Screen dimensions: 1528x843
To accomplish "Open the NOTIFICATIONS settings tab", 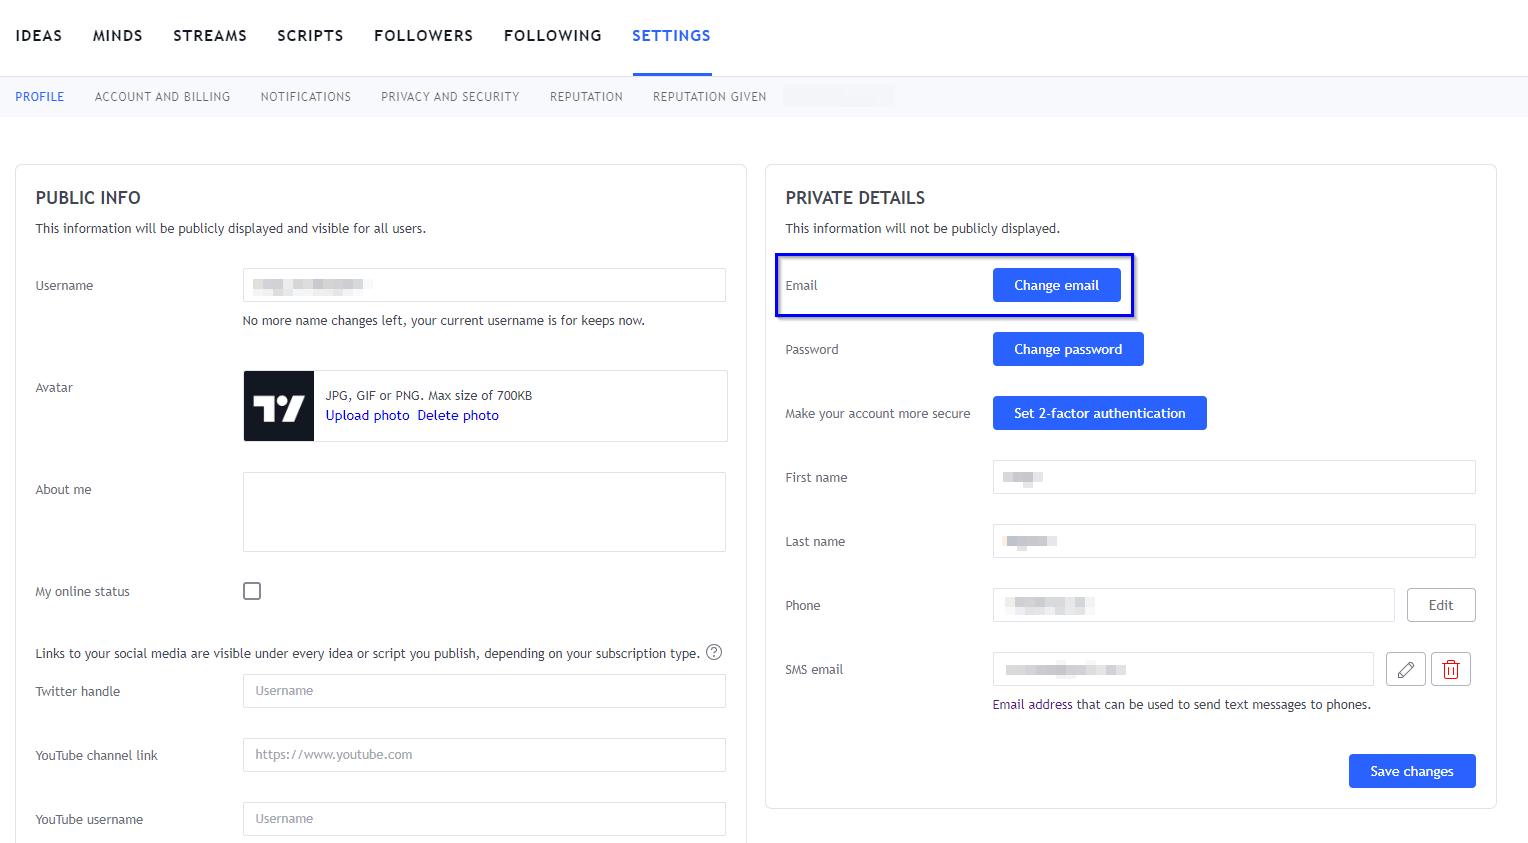I will pyautogui.click(x=305, y=96).
